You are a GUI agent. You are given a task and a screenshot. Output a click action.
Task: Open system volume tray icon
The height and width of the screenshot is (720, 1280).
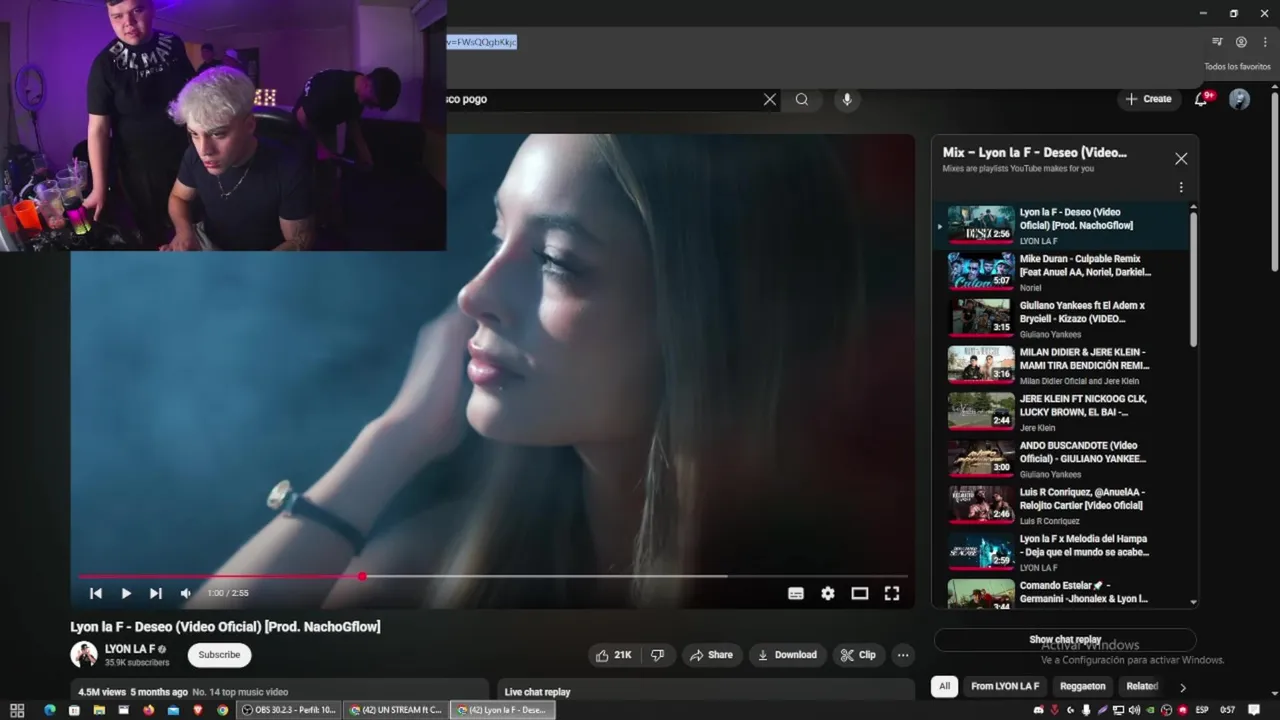coord(1134,710)
